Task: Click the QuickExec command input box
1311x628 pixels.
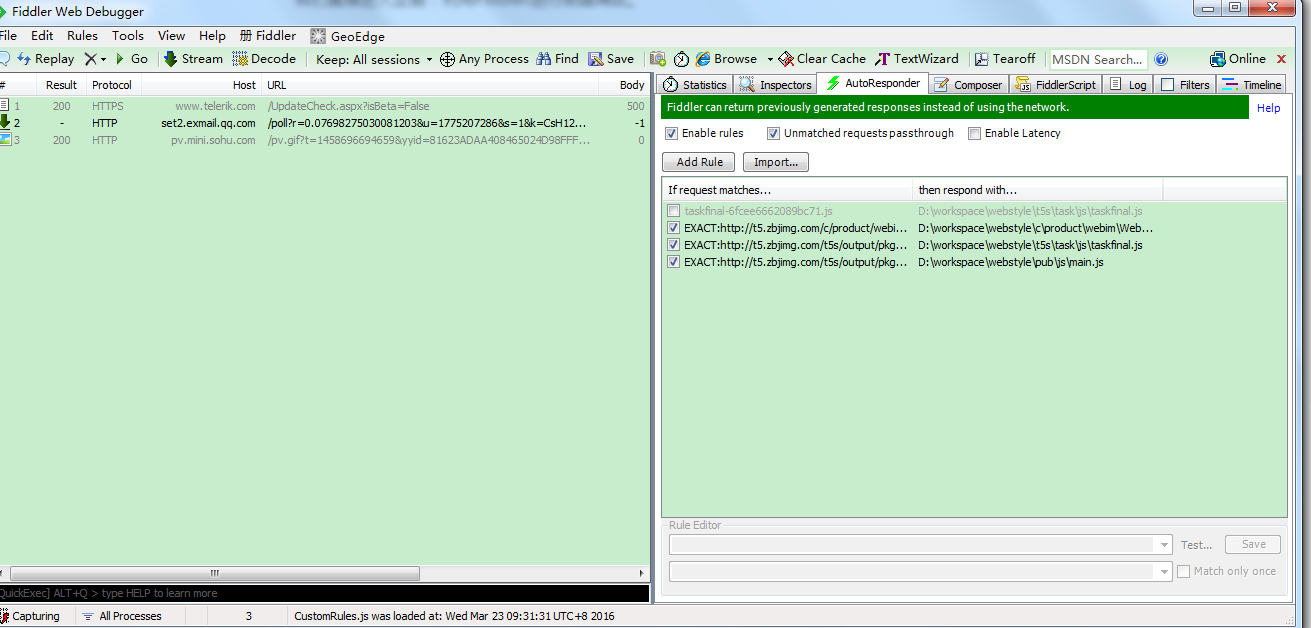Action: [325, 593]
